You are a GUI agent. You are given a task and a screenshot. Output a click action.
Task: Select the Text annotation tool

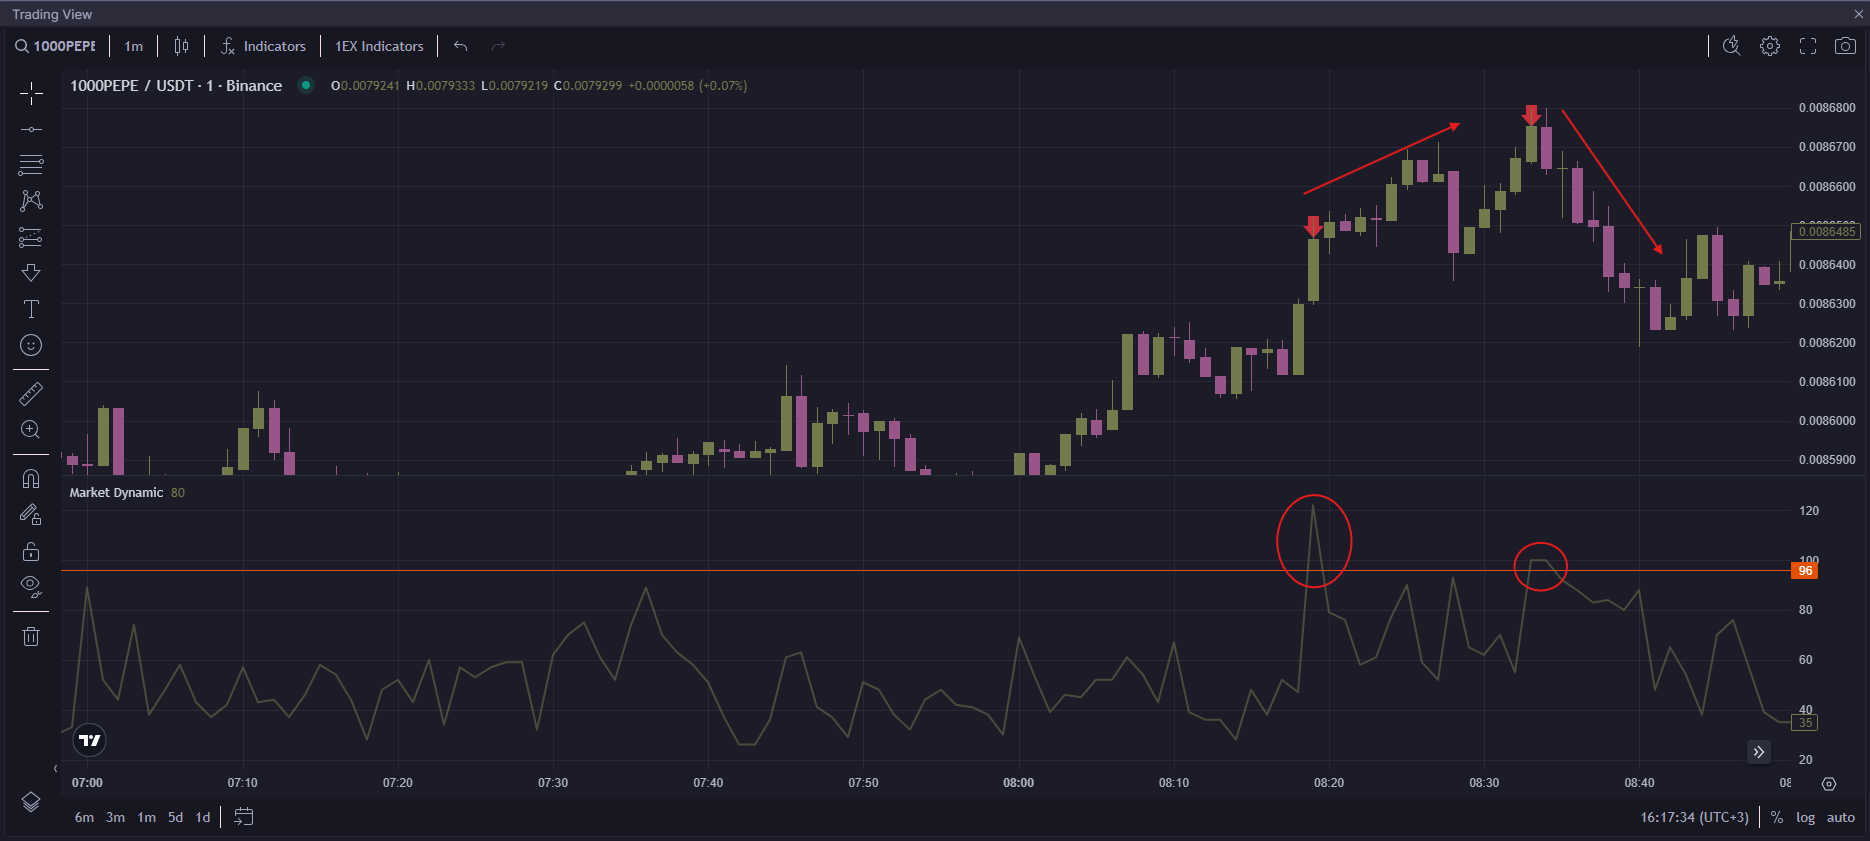click(x=31, y=309)
